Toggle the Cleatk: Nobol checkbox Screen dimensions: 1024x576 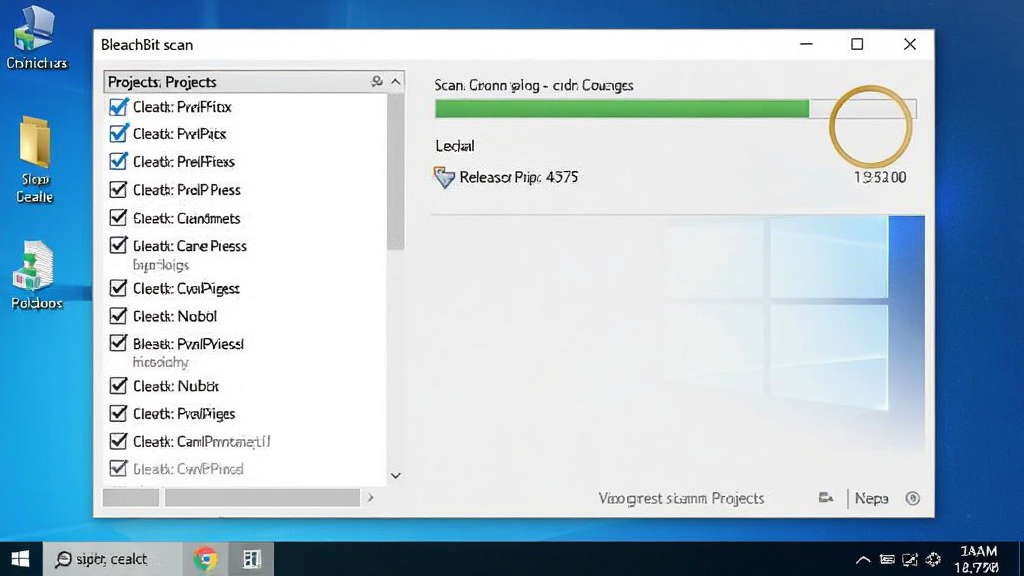pyautogui.click(x=118, y=316)
